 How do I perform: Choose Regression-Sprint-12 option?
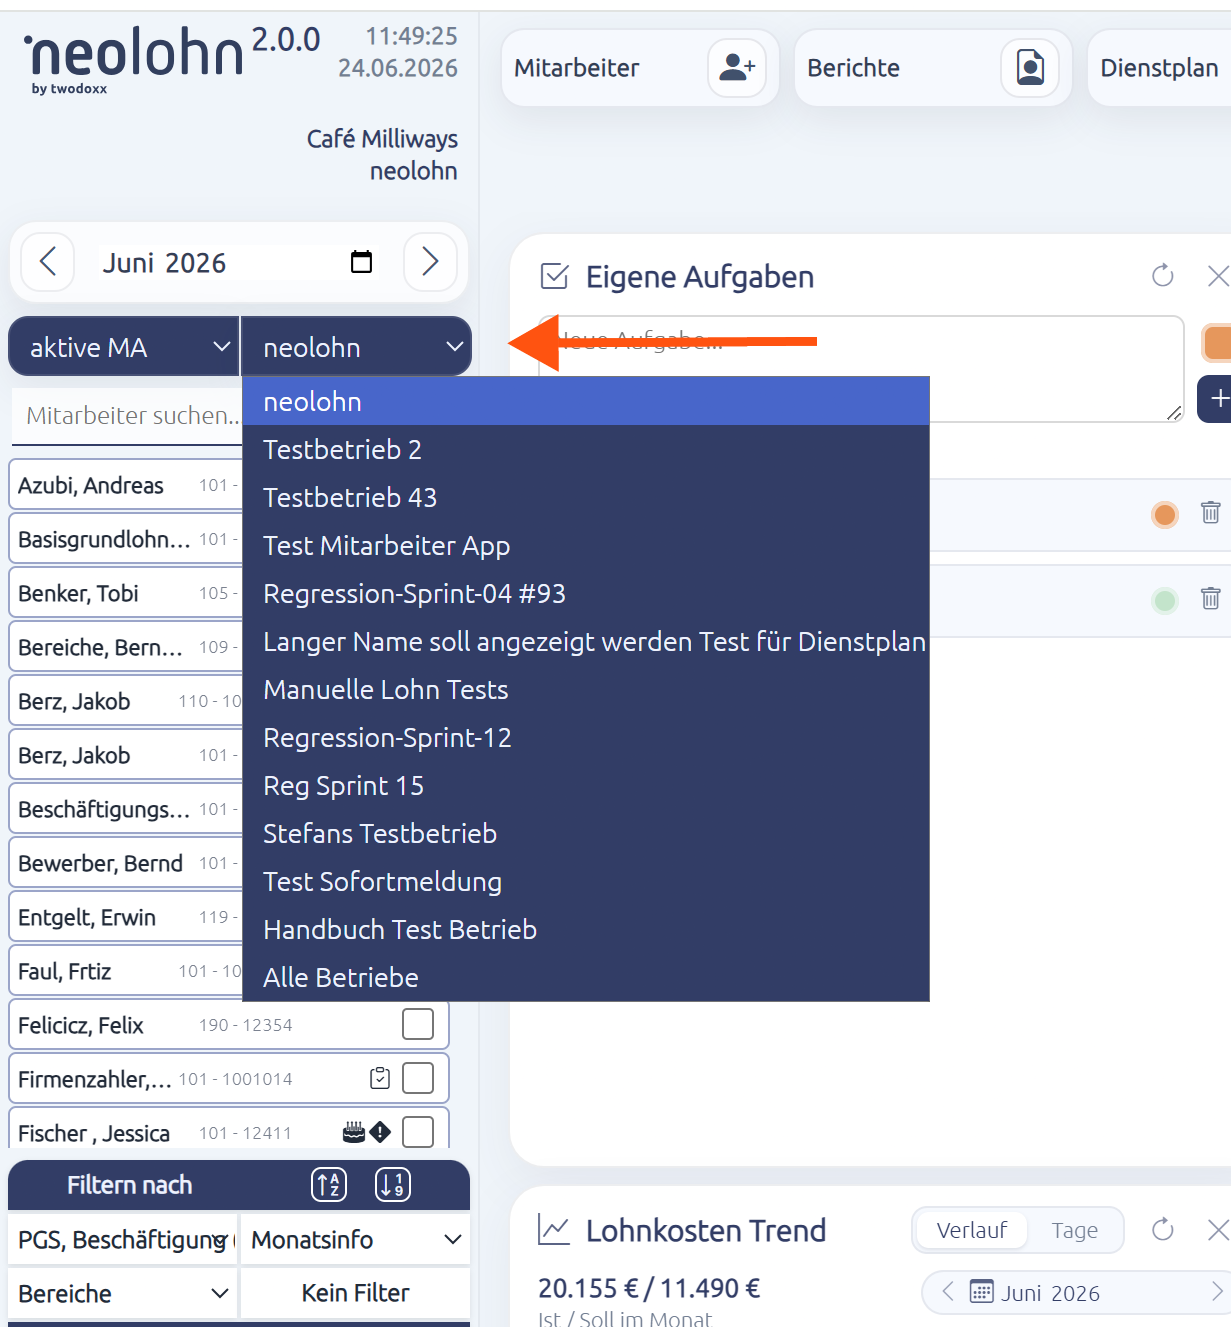[x=586, y=737]
